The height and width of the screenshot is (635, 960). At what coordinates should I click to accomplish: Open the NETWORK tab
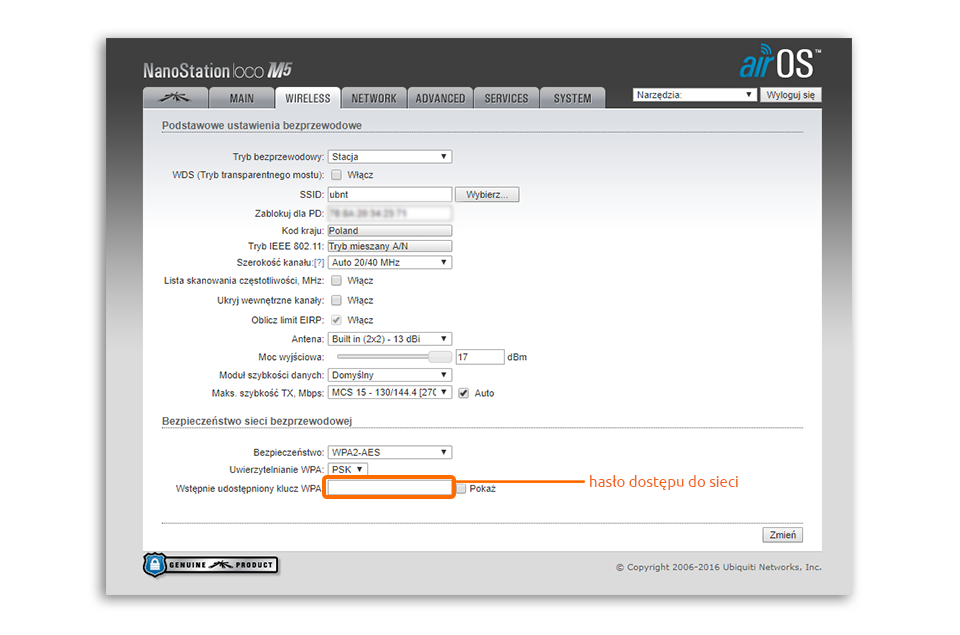tap(373, 98)
